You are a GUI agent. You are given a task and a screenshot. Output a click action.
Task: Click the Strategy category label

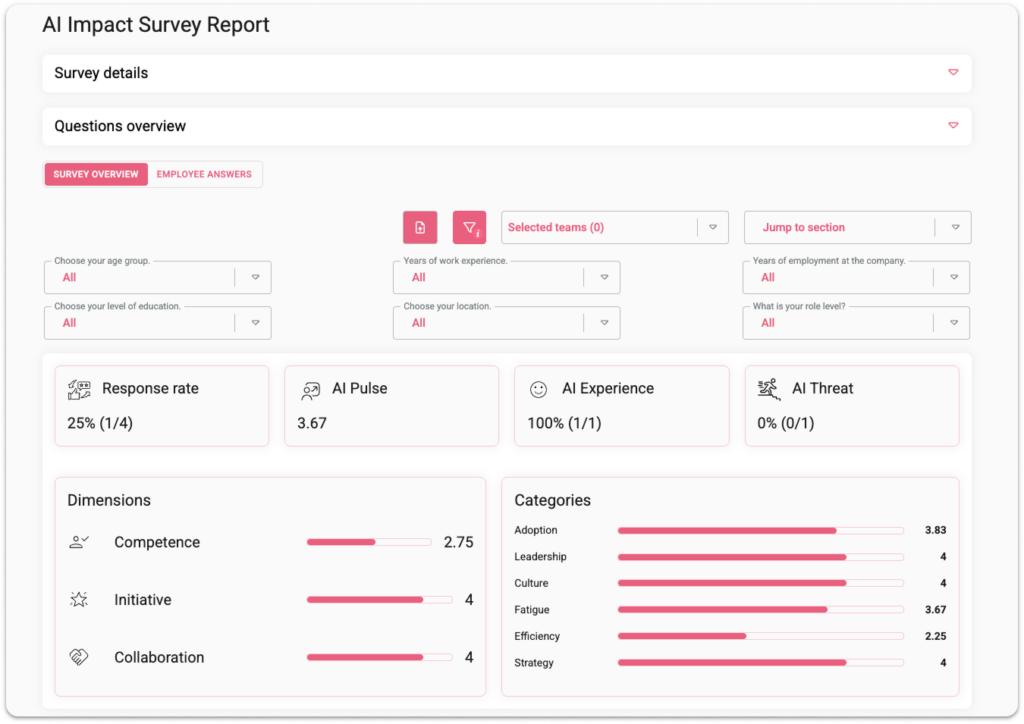coord(534,663)
